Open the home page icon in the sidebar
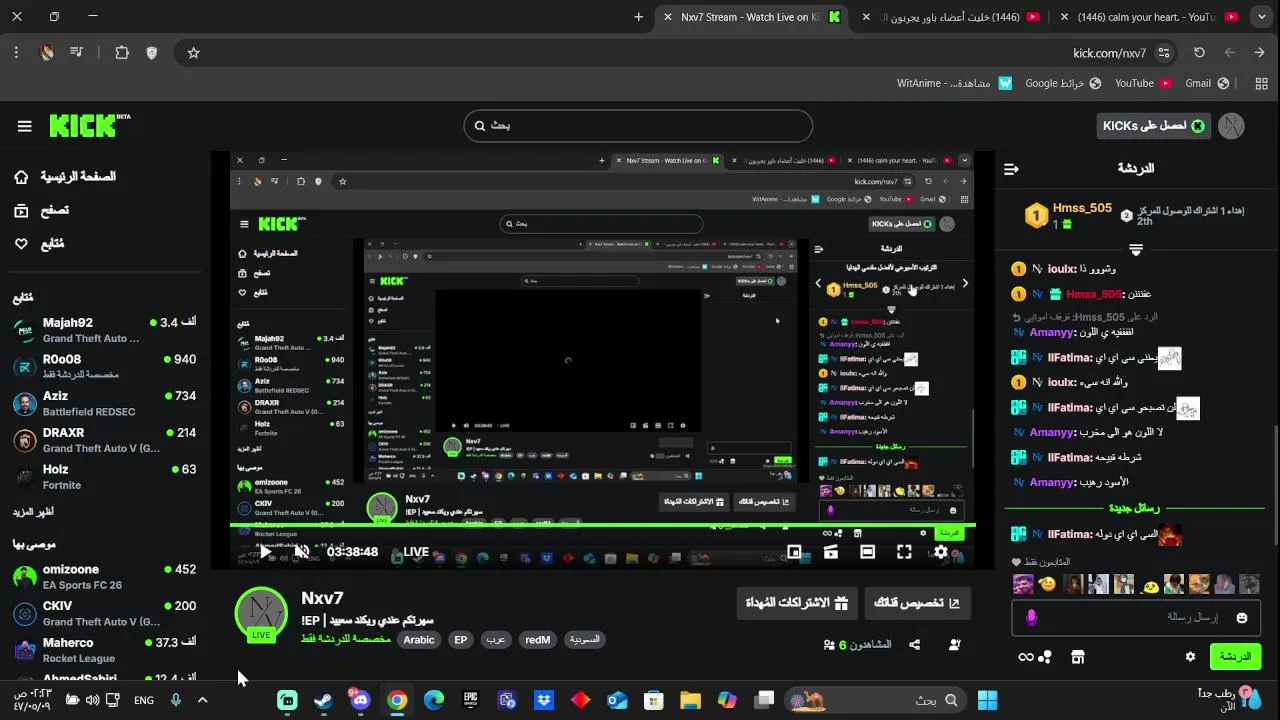The image size is (1280, 720). tap(21, 177)
